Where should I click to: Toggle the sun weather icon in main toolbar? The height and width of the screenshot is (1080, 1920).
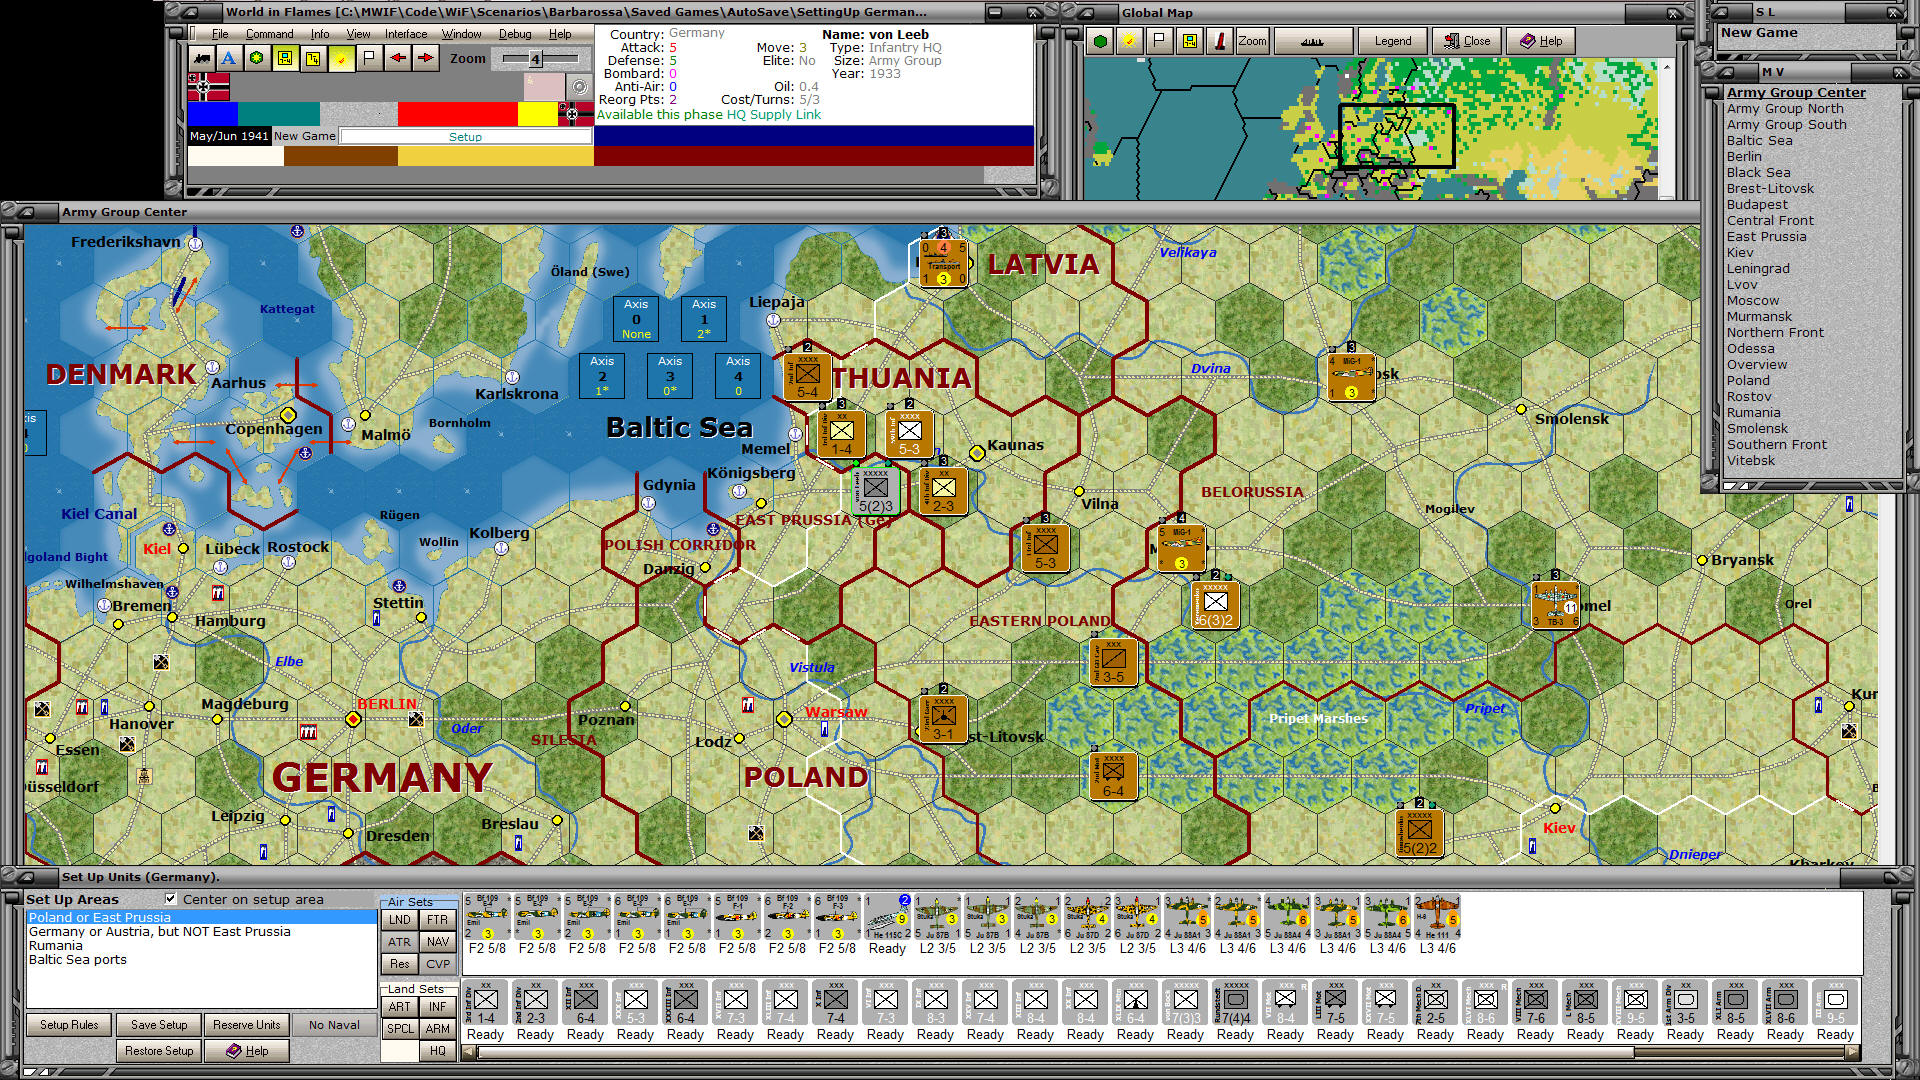point(341,58)
